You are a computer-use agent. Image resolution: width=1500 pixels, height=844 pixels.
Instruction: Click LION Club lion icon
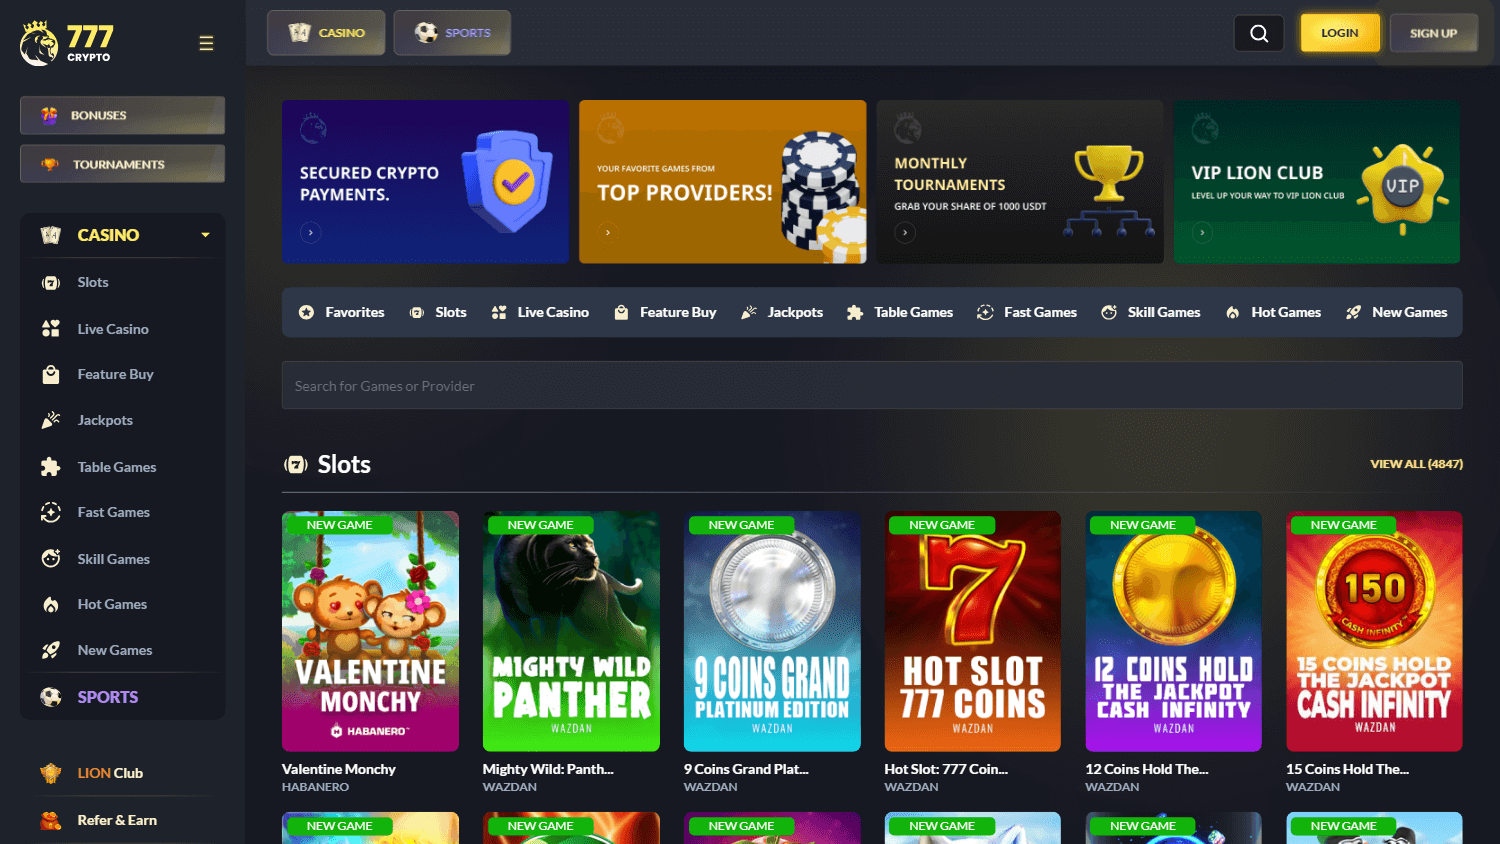(51, 773)
